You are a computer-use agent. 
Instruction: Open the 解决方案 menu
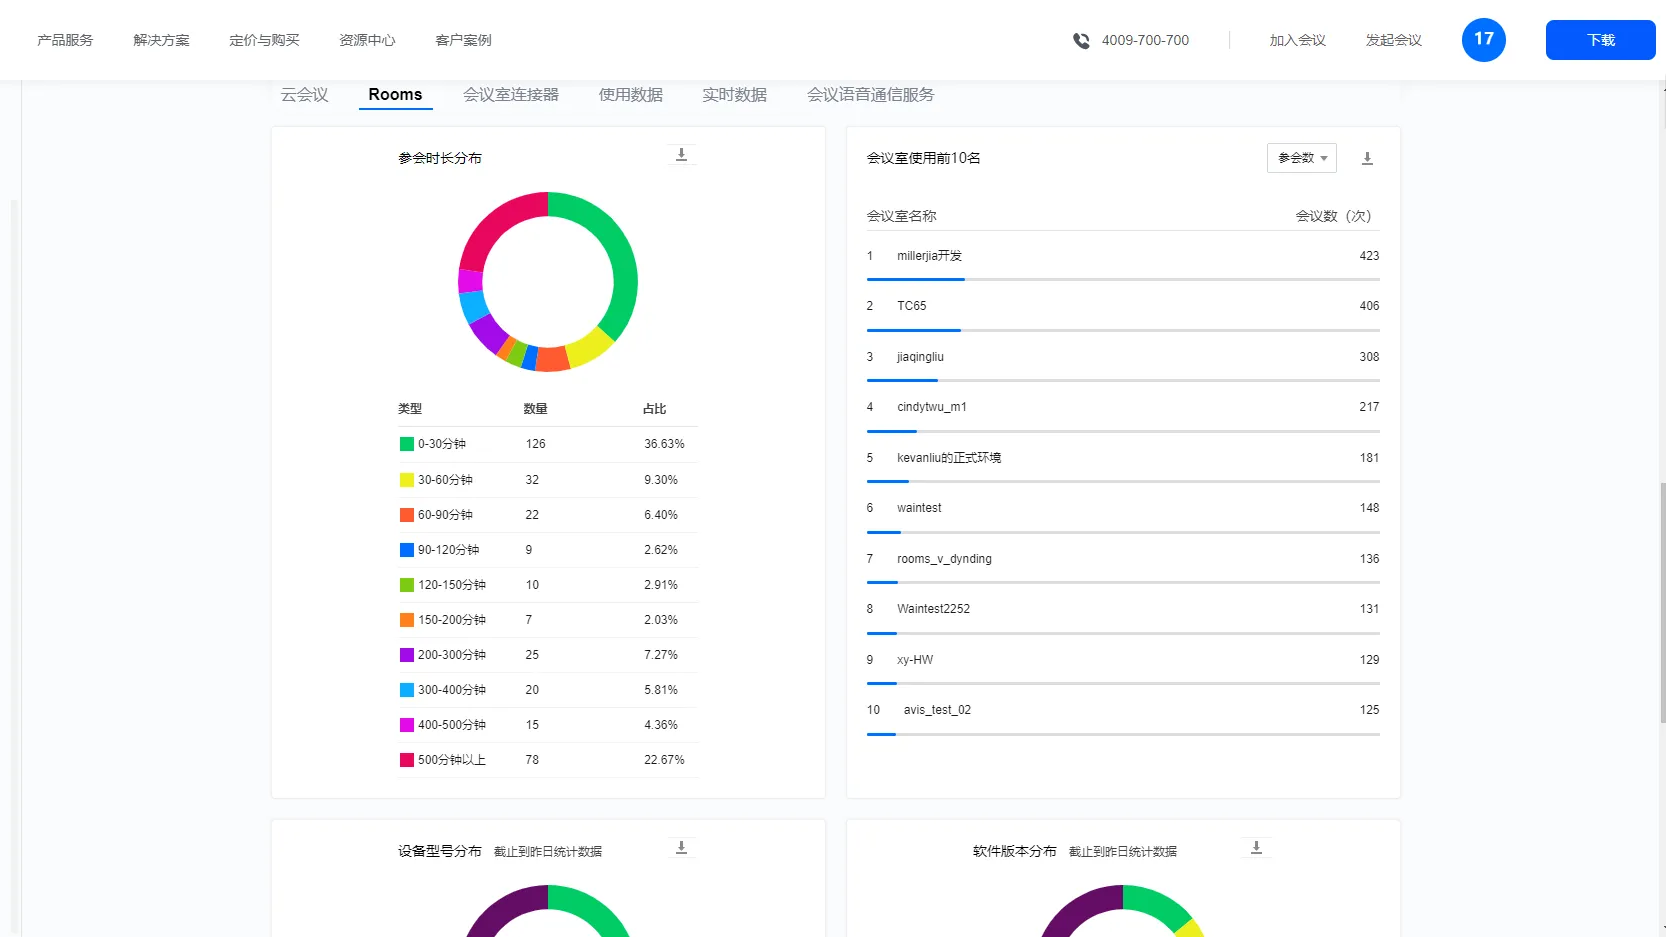pyautogui.click(x=161, y=40)
